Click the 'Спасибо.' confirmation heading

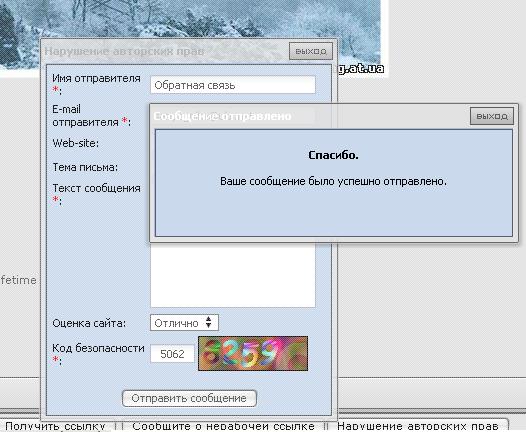[333, 155]
